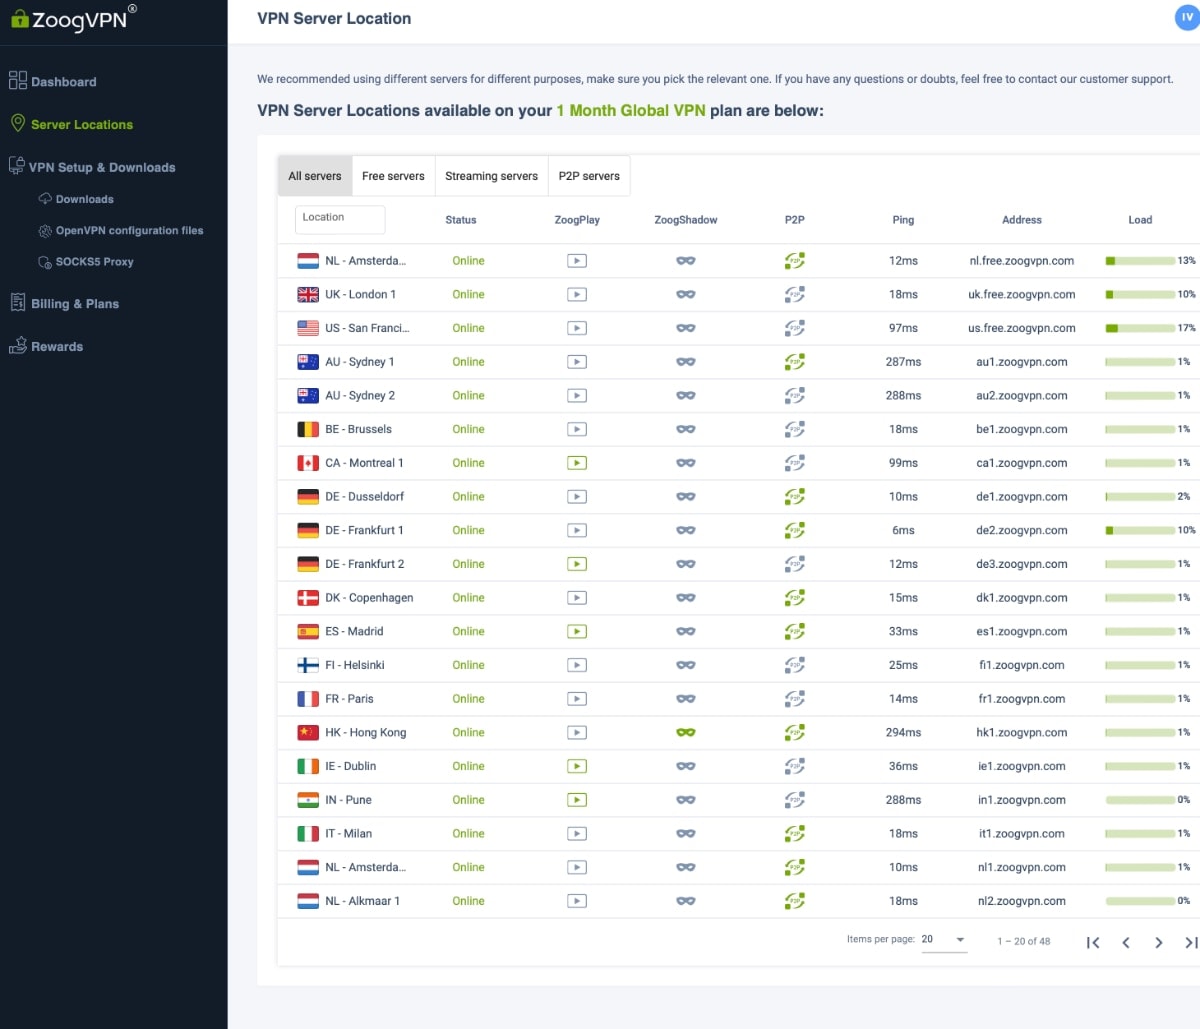
Task: Click ZoogPlay icon for FR - Paris
Action: point(577,699)
